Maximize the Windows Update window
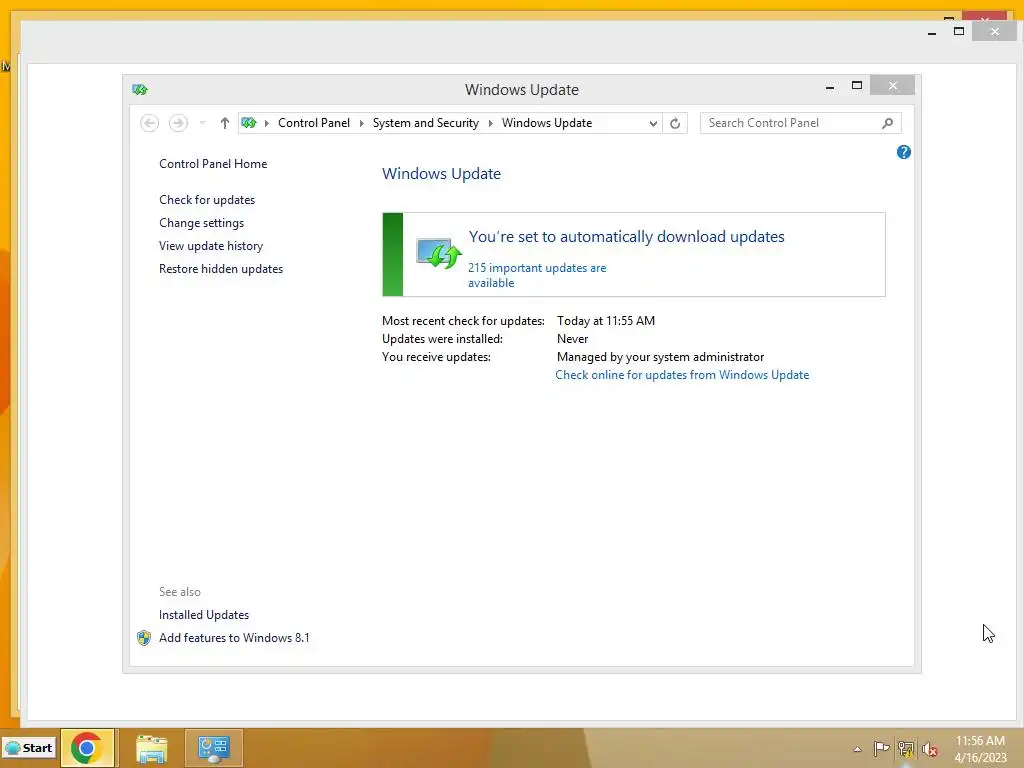The height and width of the screenshot is (768, 1024). [x=857, y=86]
